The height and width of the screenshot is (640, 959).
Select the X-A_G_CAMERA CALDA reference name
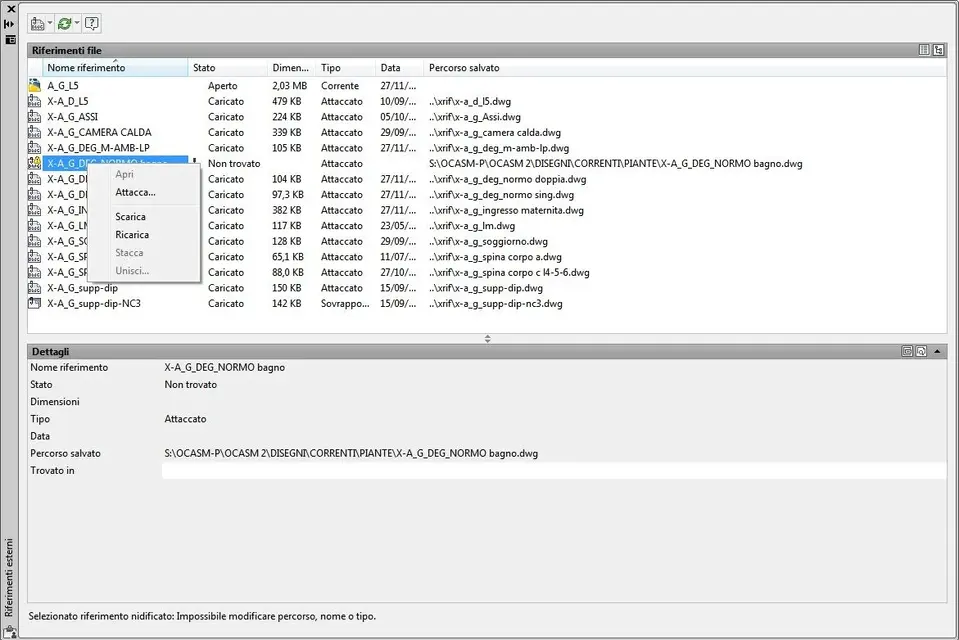tap(99, 132)
